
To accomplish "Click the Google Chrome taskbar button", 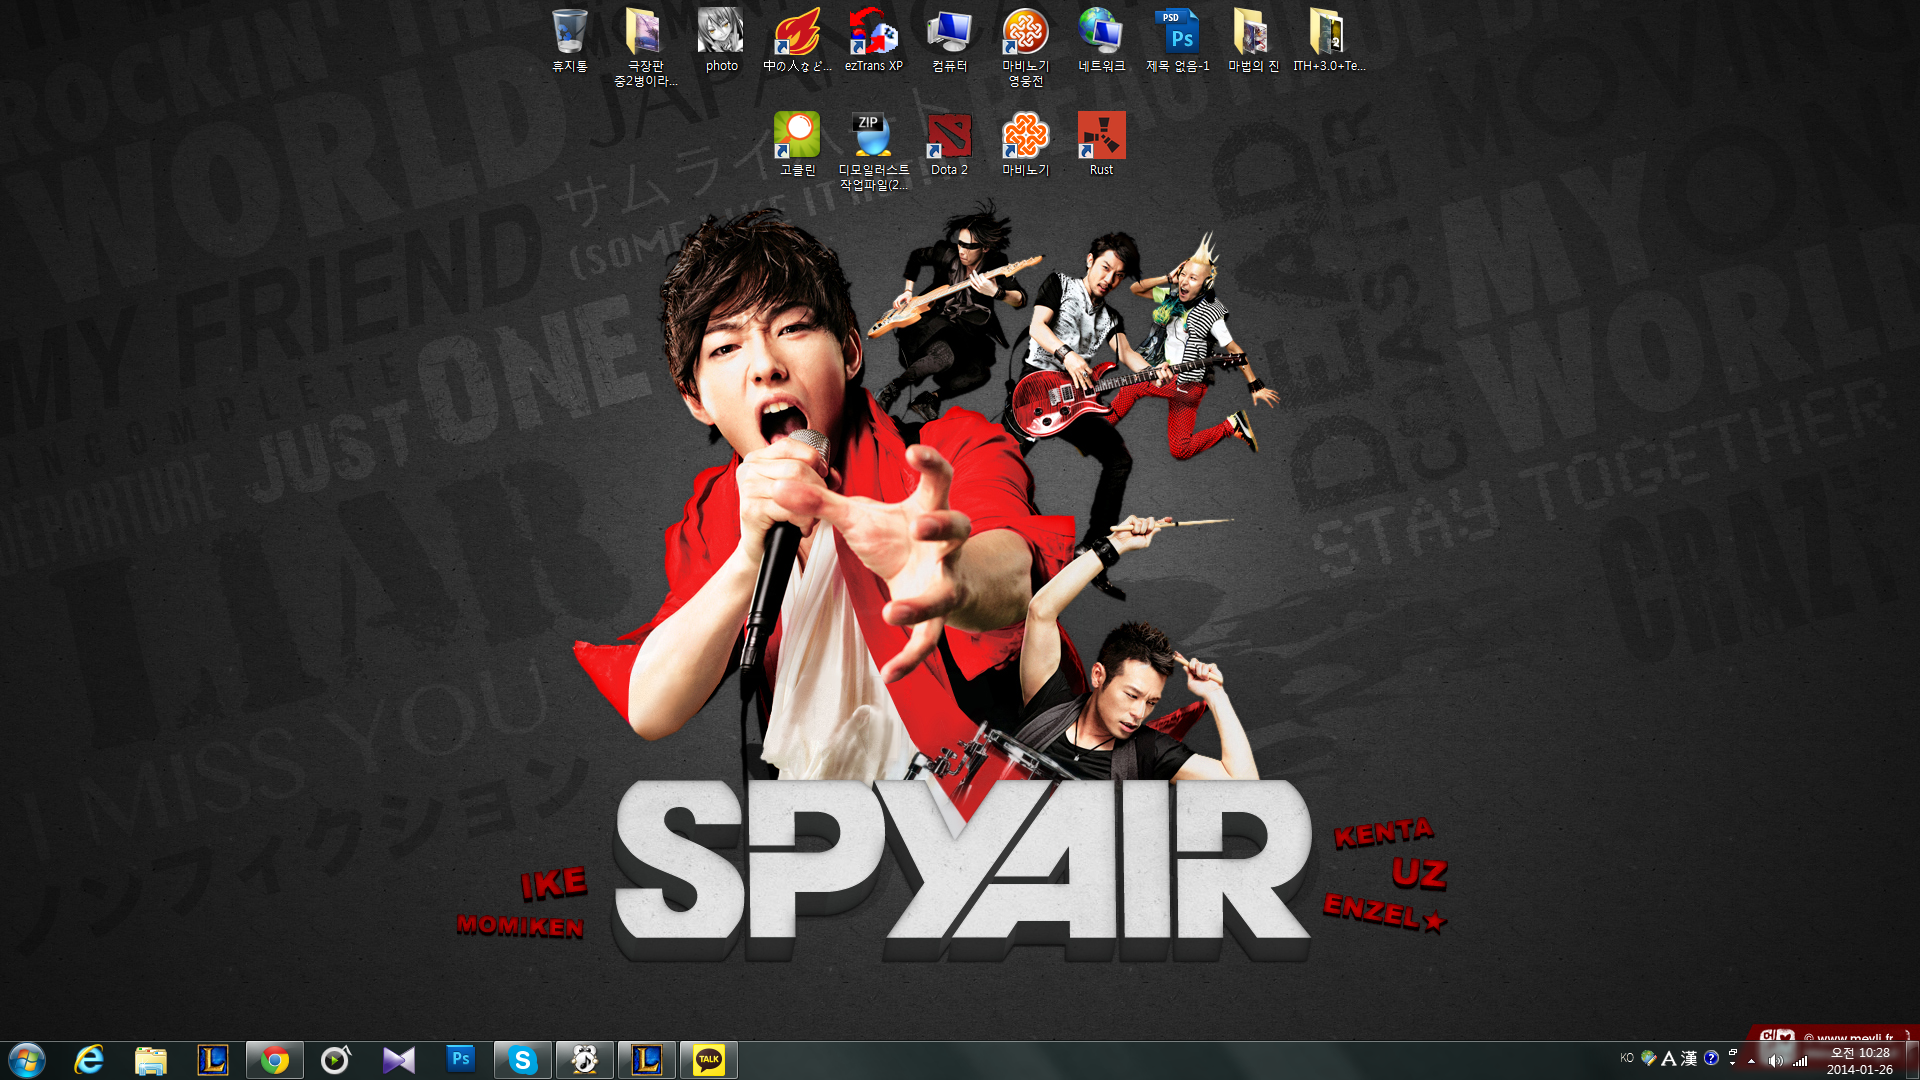I will pyautogui.click(x=274, y=1060).
